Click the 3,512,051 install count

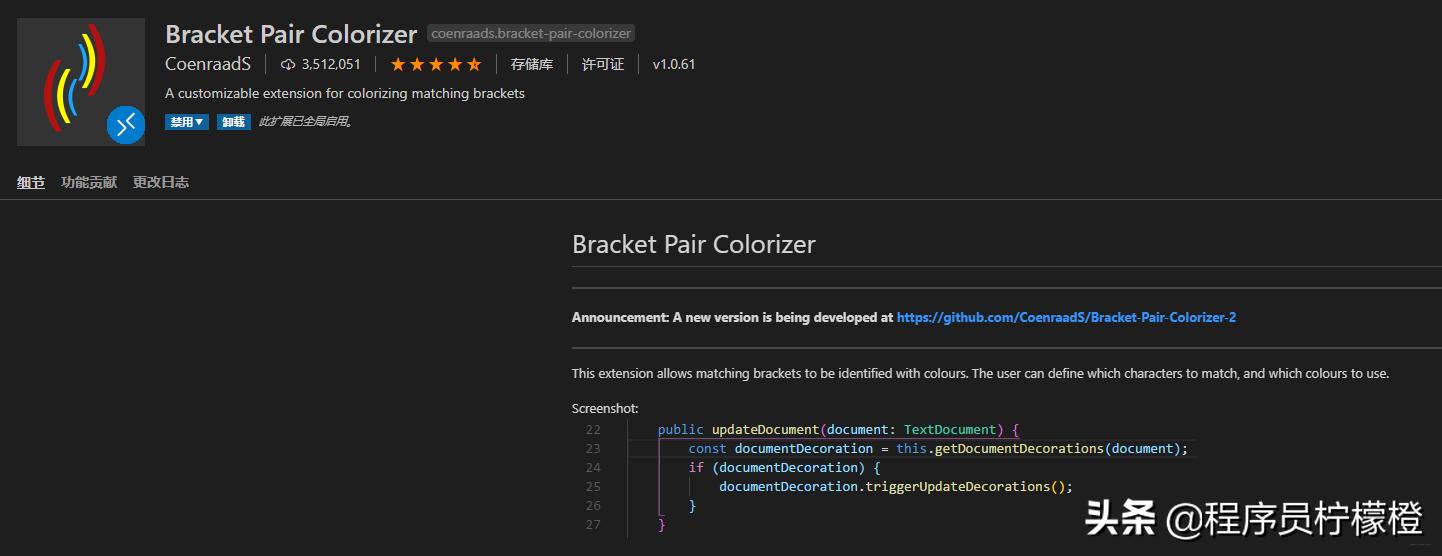pos(331,64)
